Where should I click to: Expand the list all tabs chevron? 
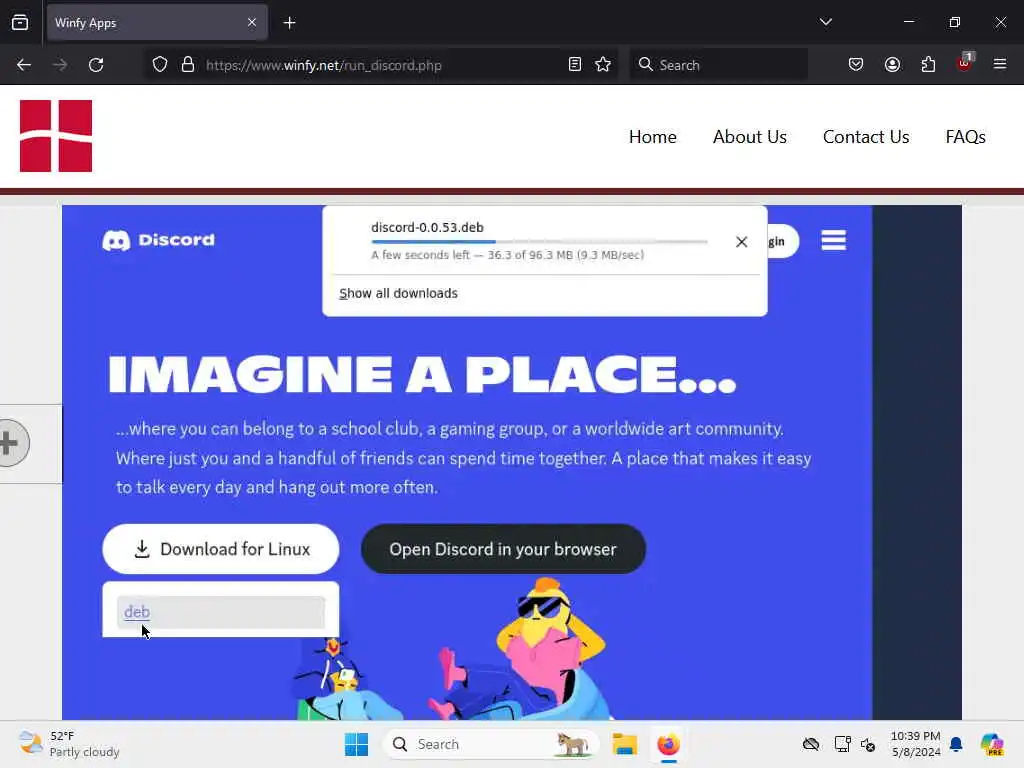click(x=825, y=22)
